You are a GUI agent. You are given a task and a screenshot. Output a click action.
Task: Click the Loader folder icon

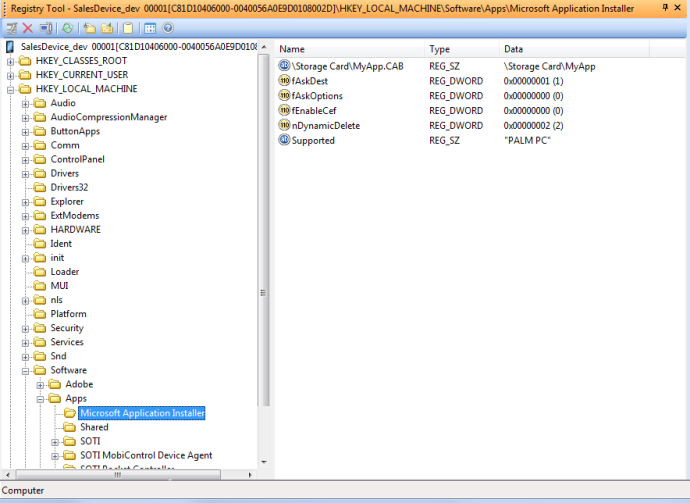(40, 272)
